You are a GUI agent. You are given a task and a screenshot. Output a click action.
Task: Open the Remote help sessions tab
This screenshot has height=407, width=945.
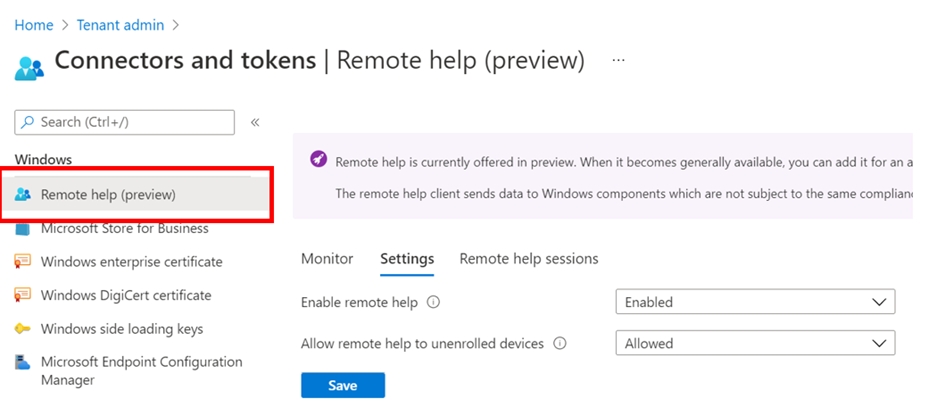[528, 259]
